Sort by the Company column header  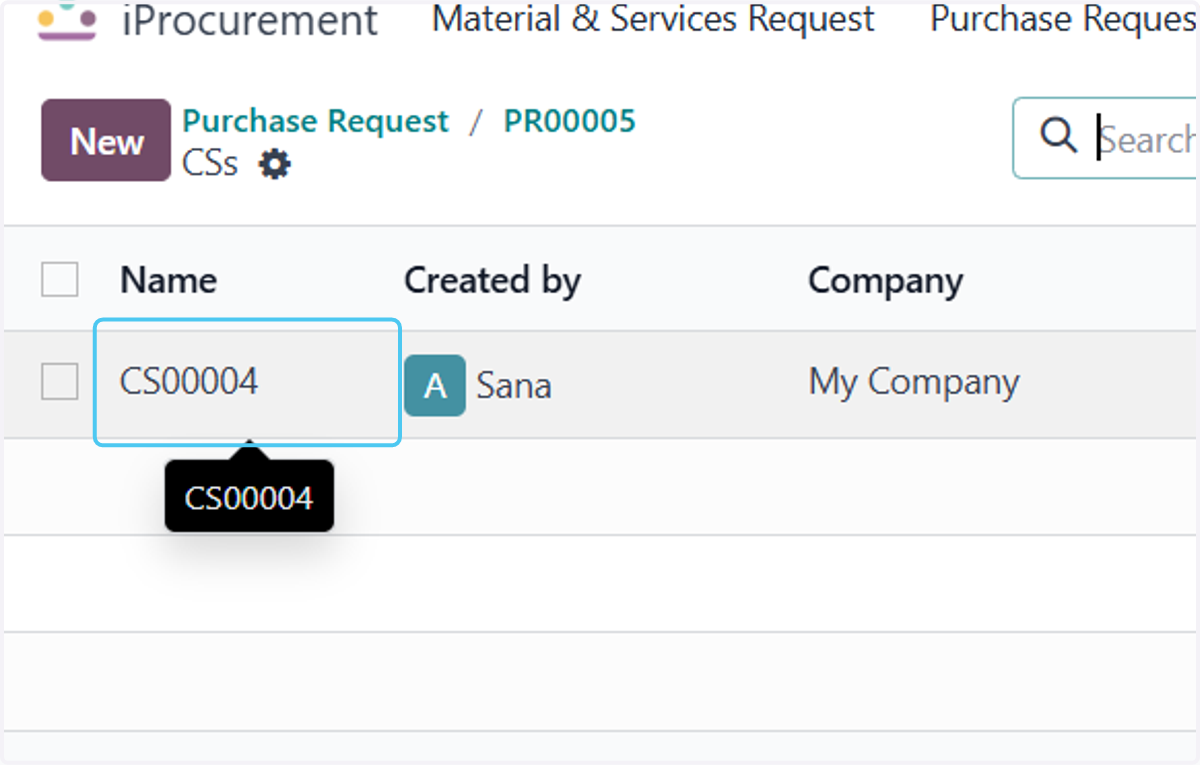(885, 281)
